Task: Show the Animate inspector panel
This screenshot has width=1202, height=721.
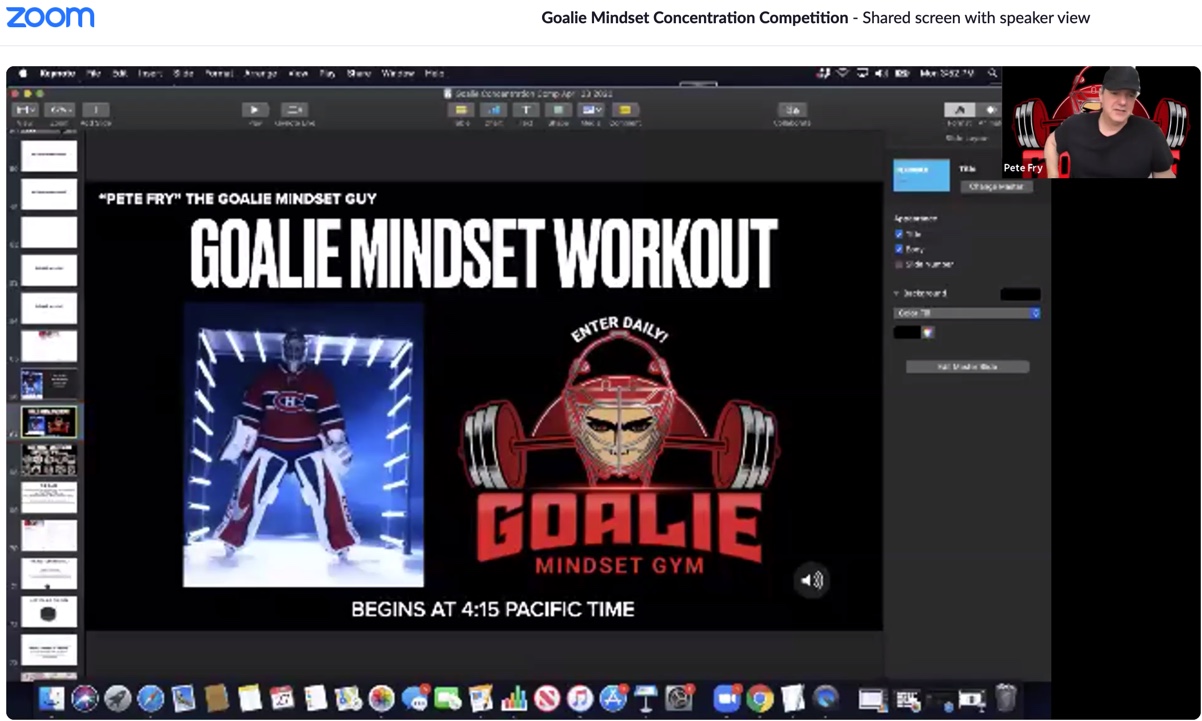Action: pos(990,110)
